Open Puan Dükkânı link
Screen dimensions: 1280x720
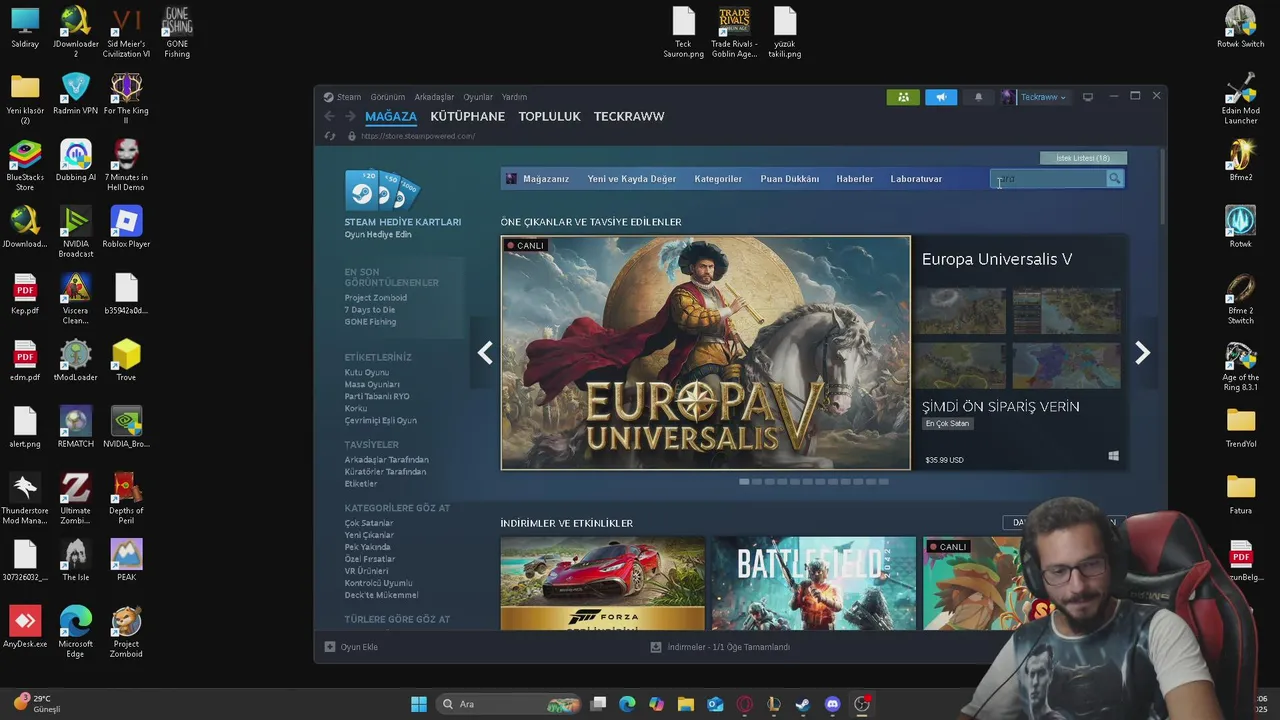[790, 179]
